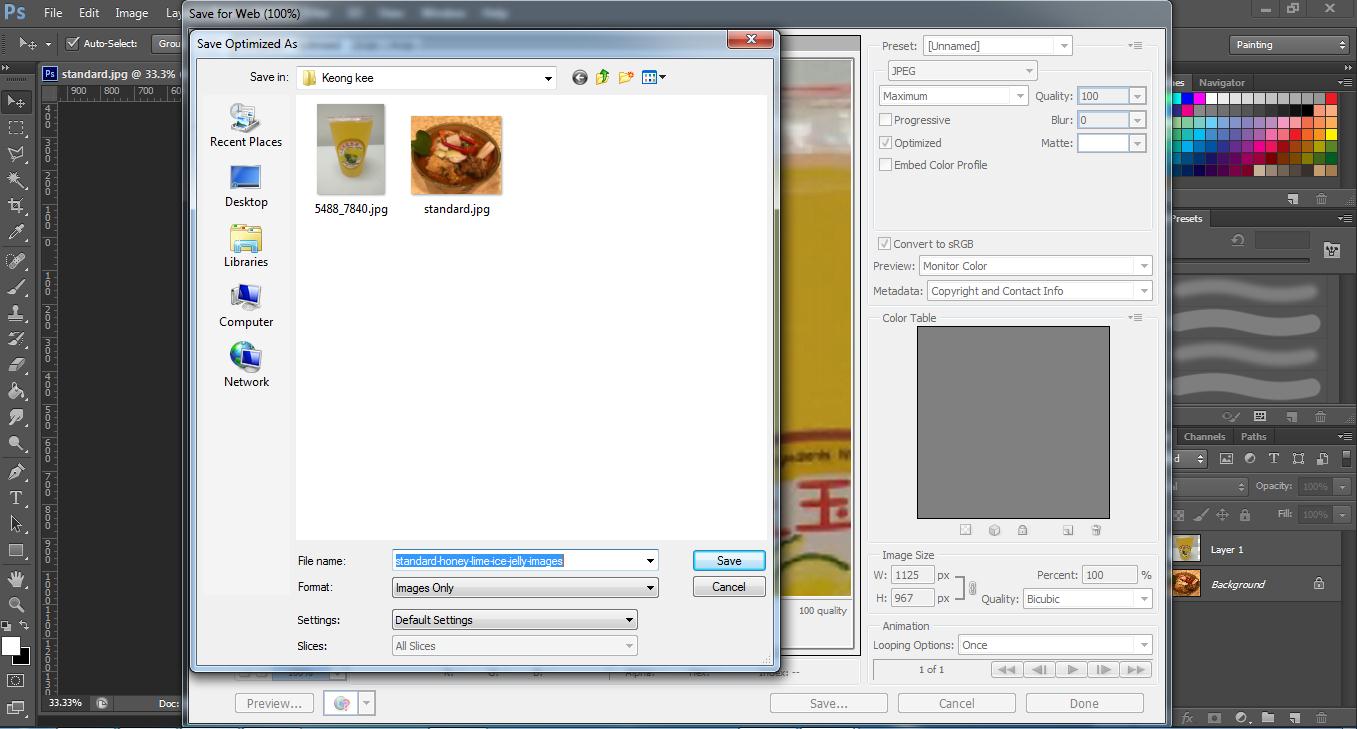Toggle the Embed Color Profile checkbox
This screenshot has width=1357, height=729.
[x=885, y=165]
